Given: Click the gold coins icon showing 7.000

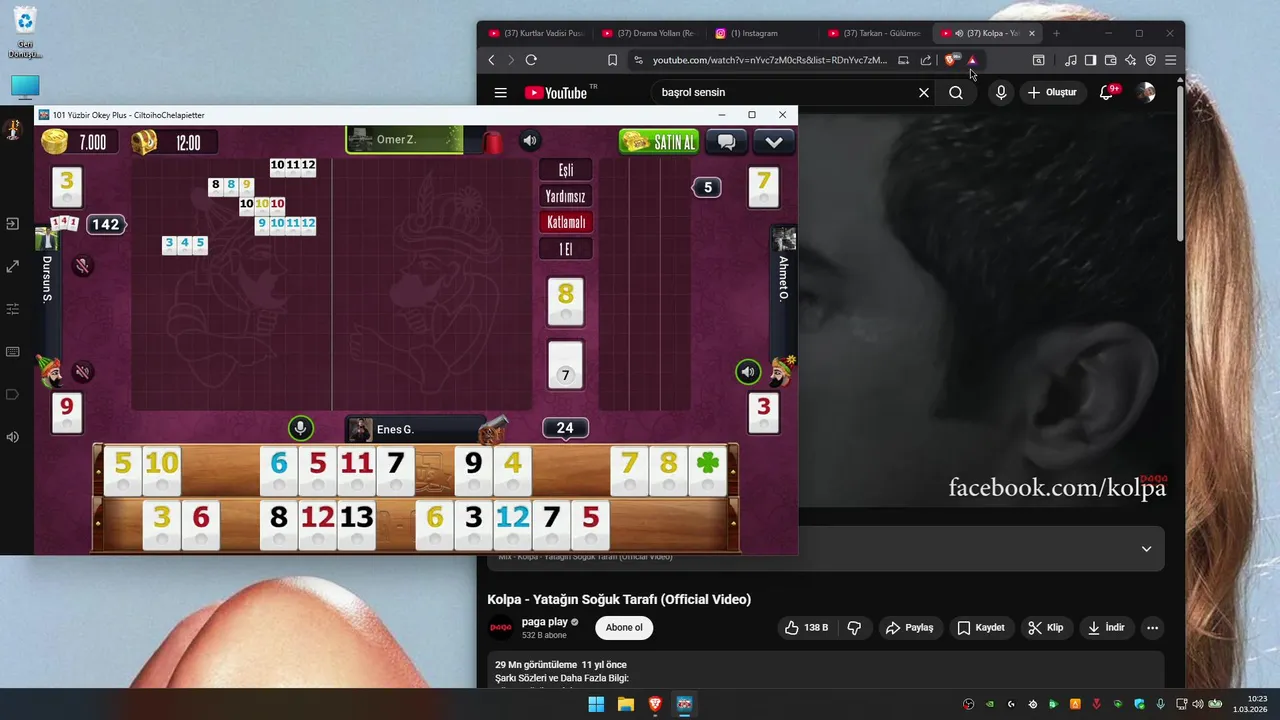Looking at the screenshot, I should tap(54, 142).
